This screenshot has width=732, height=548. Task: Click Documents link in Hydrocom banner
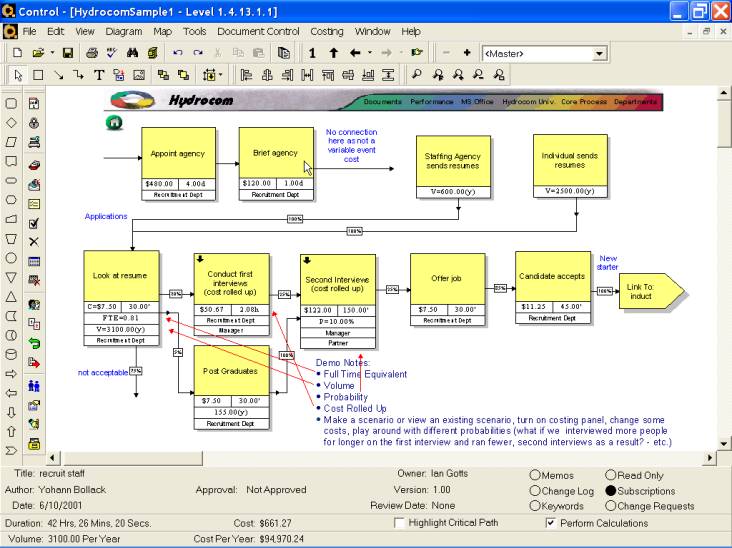(x=382, y=101)
